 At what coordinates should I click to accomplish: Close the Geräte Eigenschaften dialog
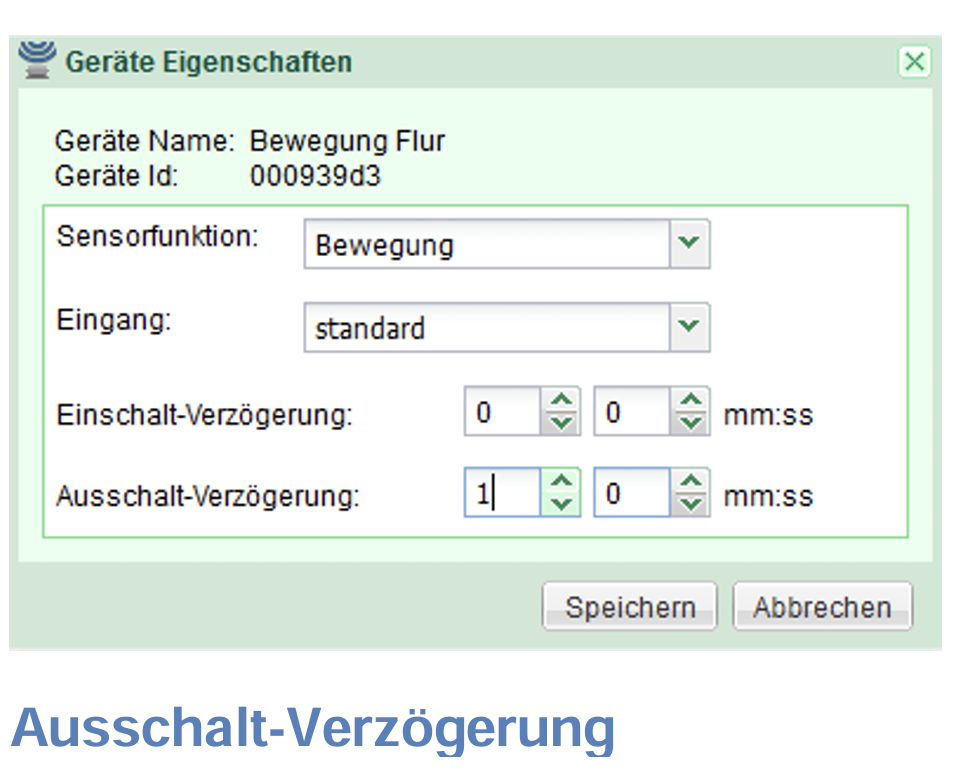tap(914, 63)
